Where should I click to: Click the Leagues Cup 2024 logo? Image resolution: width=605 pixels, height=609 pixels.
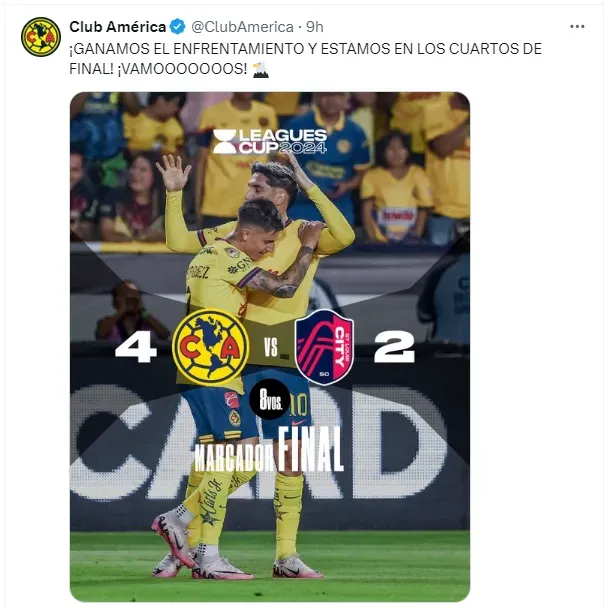point(270,141)
